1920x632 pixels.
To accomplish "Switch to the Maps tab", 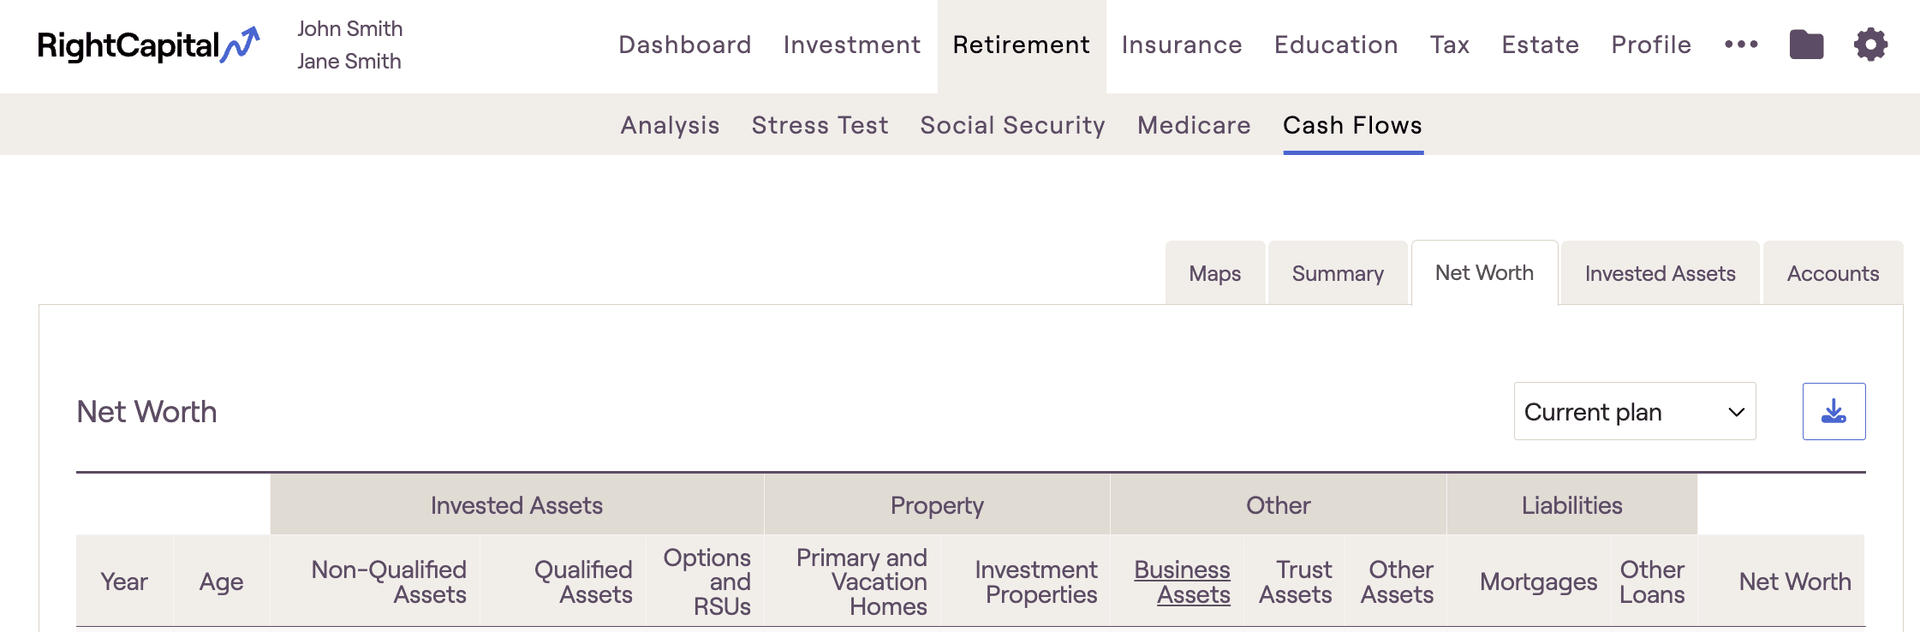I will tap(1215, 273).
